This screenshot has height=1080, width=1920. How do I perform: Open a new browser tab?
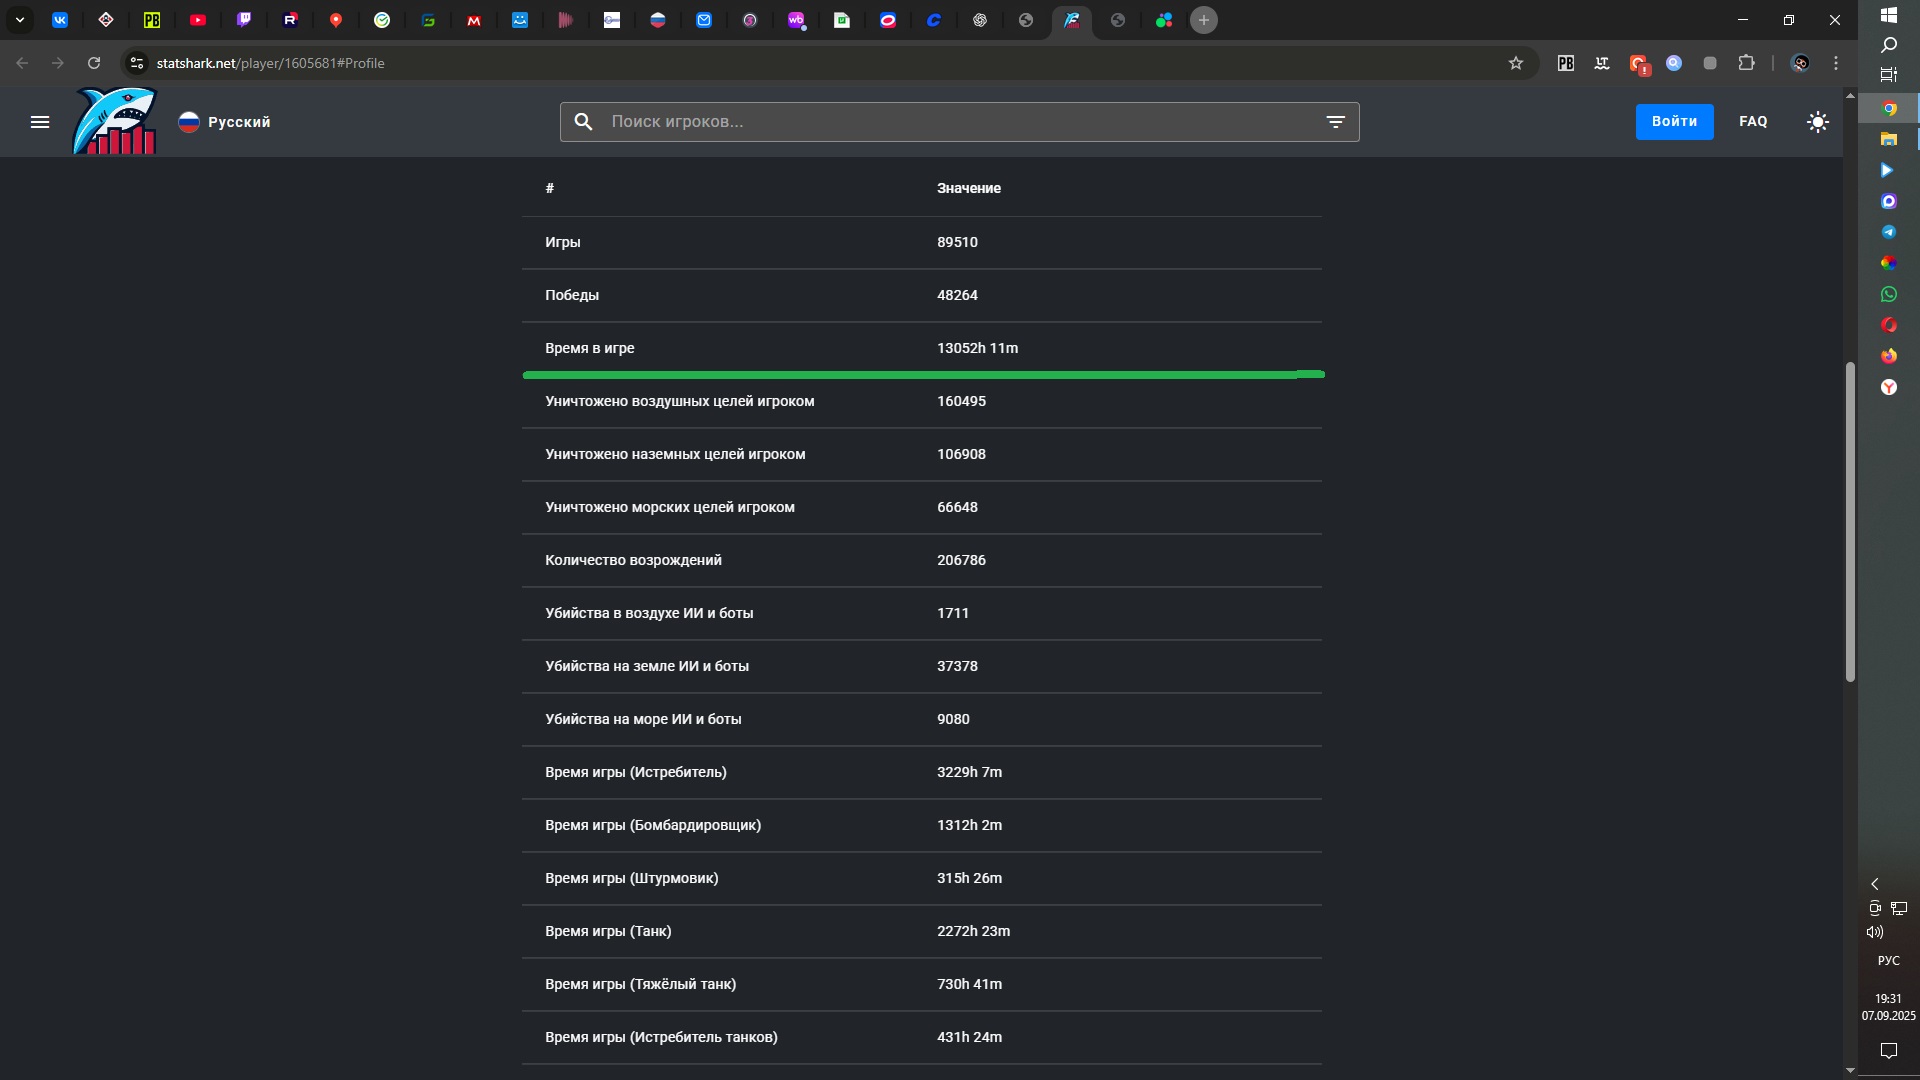pyautogui.click(x=1204, y=20)
